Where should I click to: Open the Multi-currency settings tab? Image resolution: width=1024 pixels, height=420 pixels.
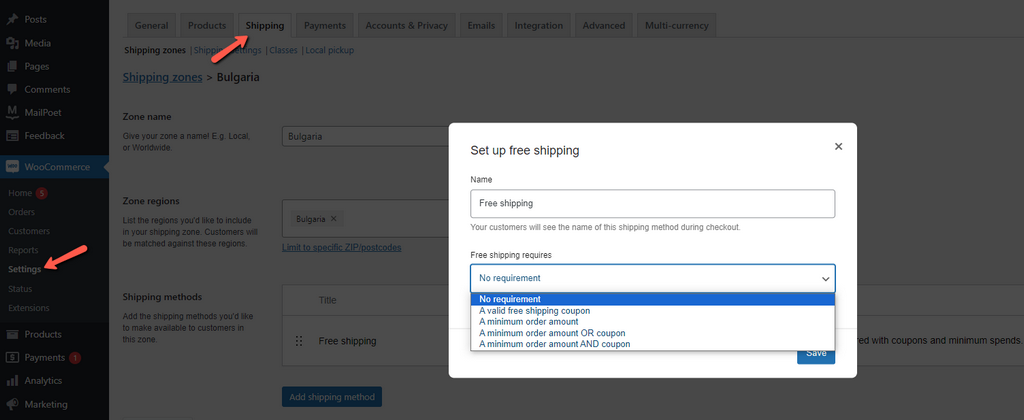[x=676, y=25]
